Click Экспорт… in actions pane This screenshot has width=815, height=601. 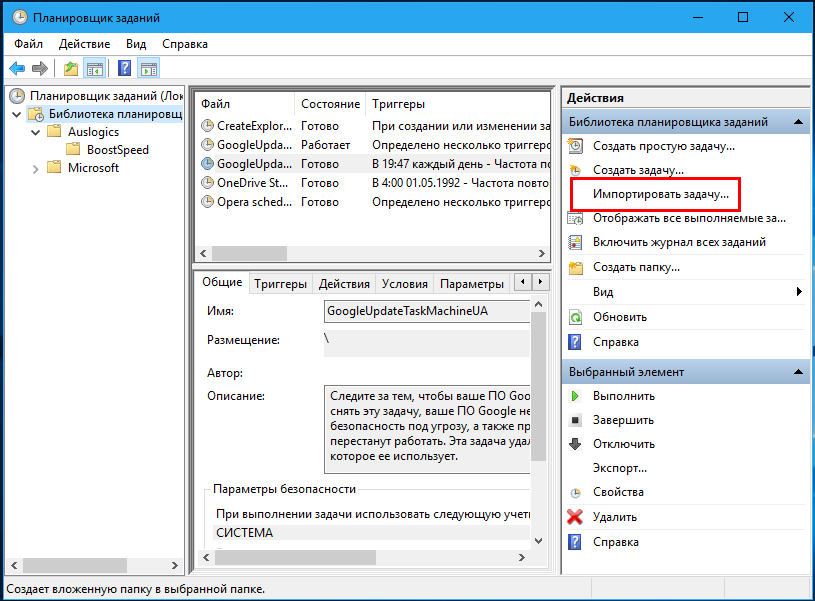tap(620, 468)
